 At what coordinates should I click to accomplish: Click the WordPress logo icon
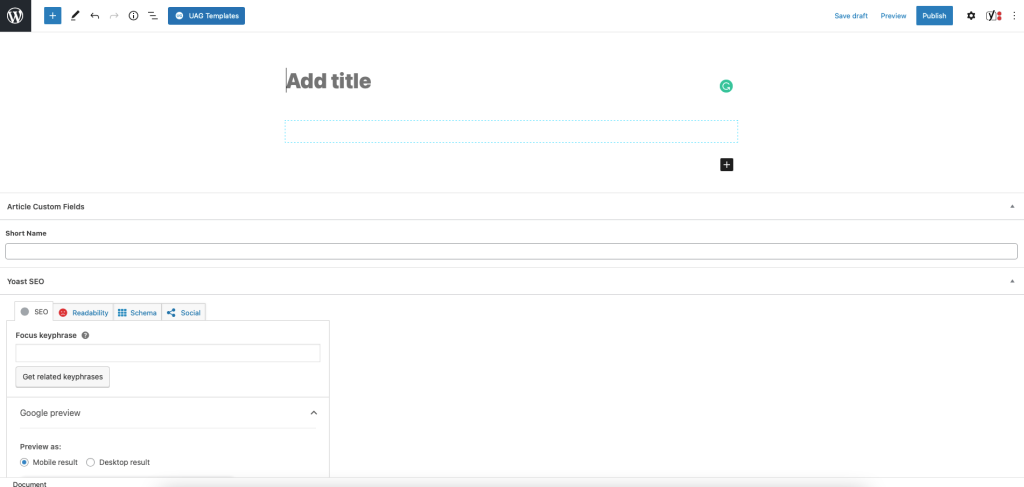point(16,16)
